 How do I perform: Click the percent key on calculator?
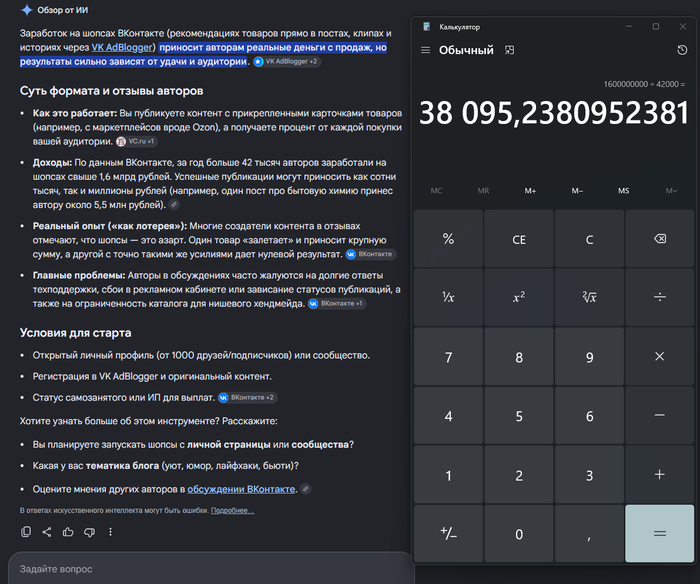[x=448, y=239]
